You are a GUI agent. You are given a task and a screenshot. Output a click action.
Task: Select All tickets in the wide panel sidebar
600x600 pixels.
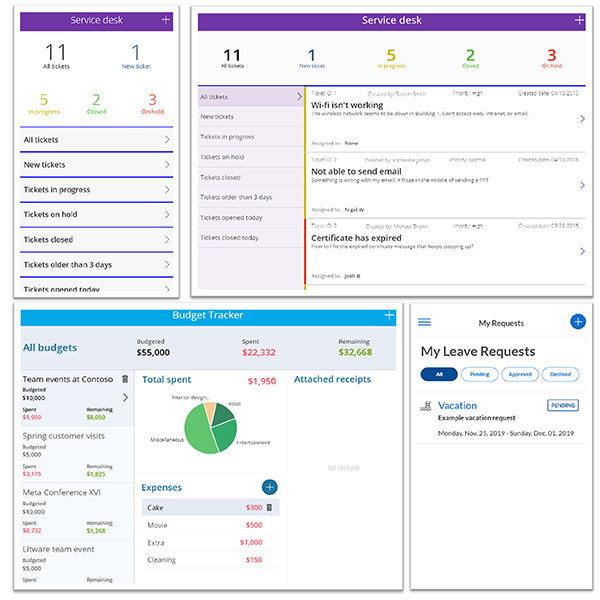coord(251,97)
